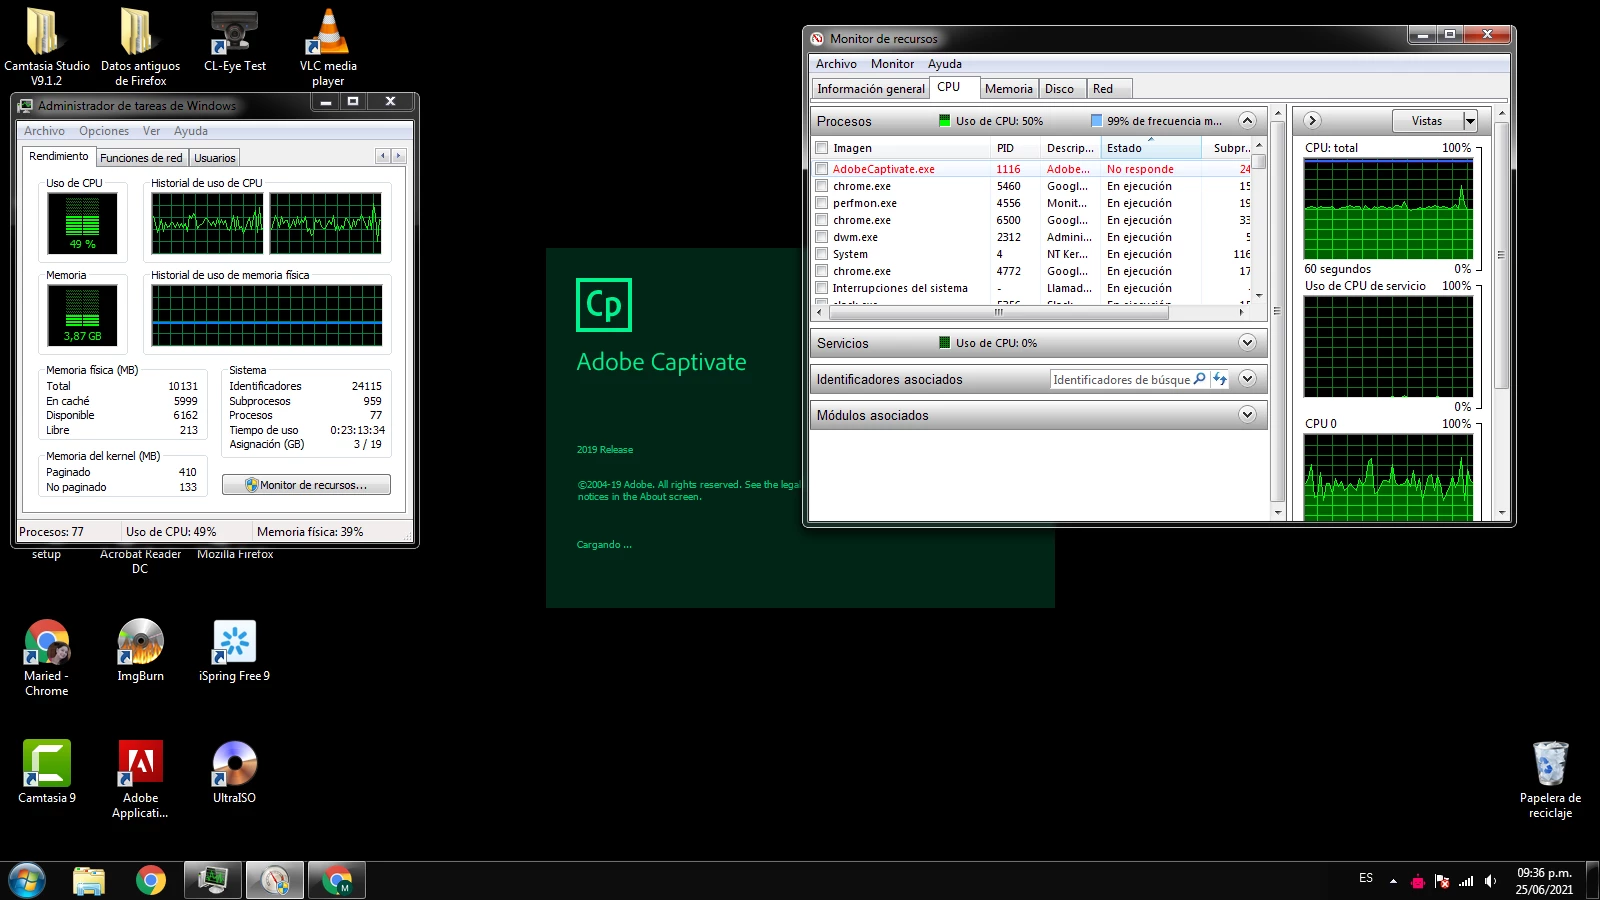Image resolution: width=1600 pixels, height=900 pixels.
Task: Expand the Módulos asociados section
Action: (x=1247, y=415)
